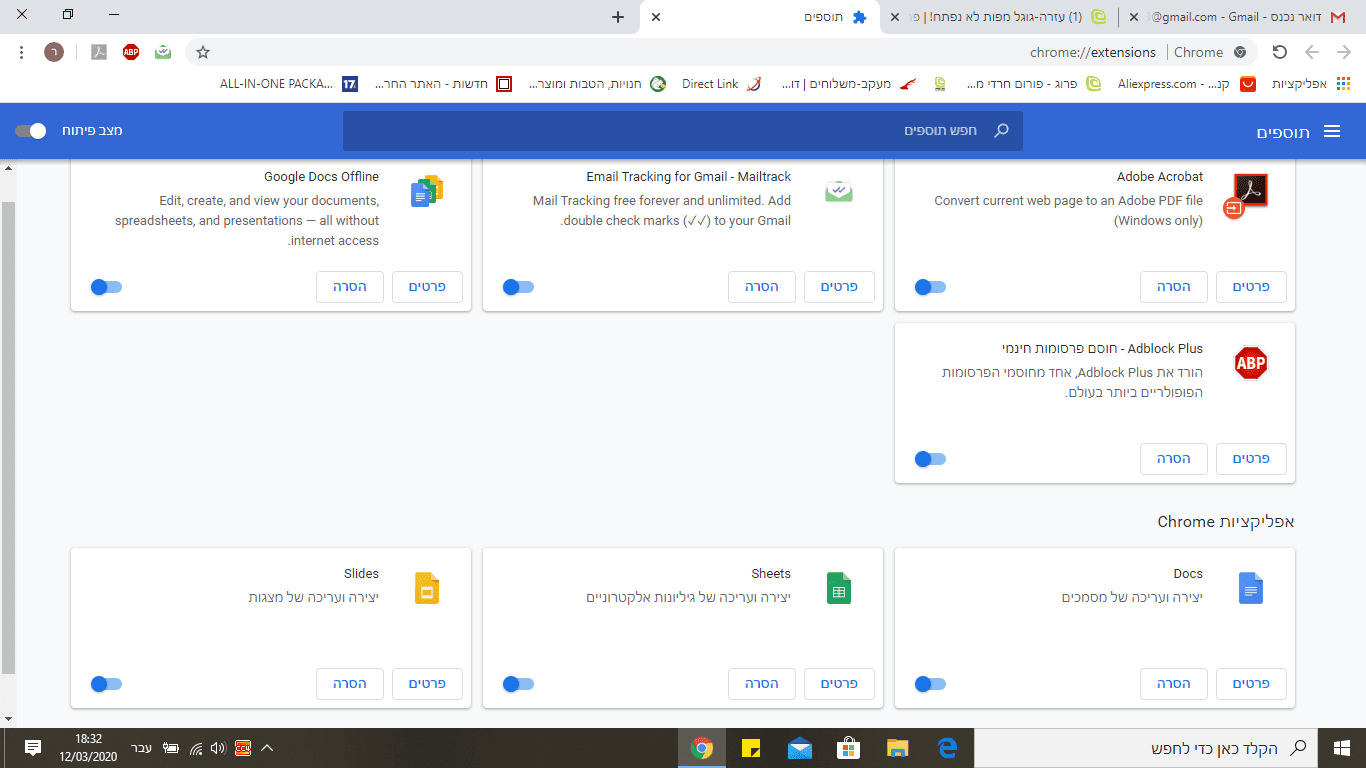Show hidden system tray icons chevron
The height and width of the screenshot is (768, 1366).
click(267, 748)
